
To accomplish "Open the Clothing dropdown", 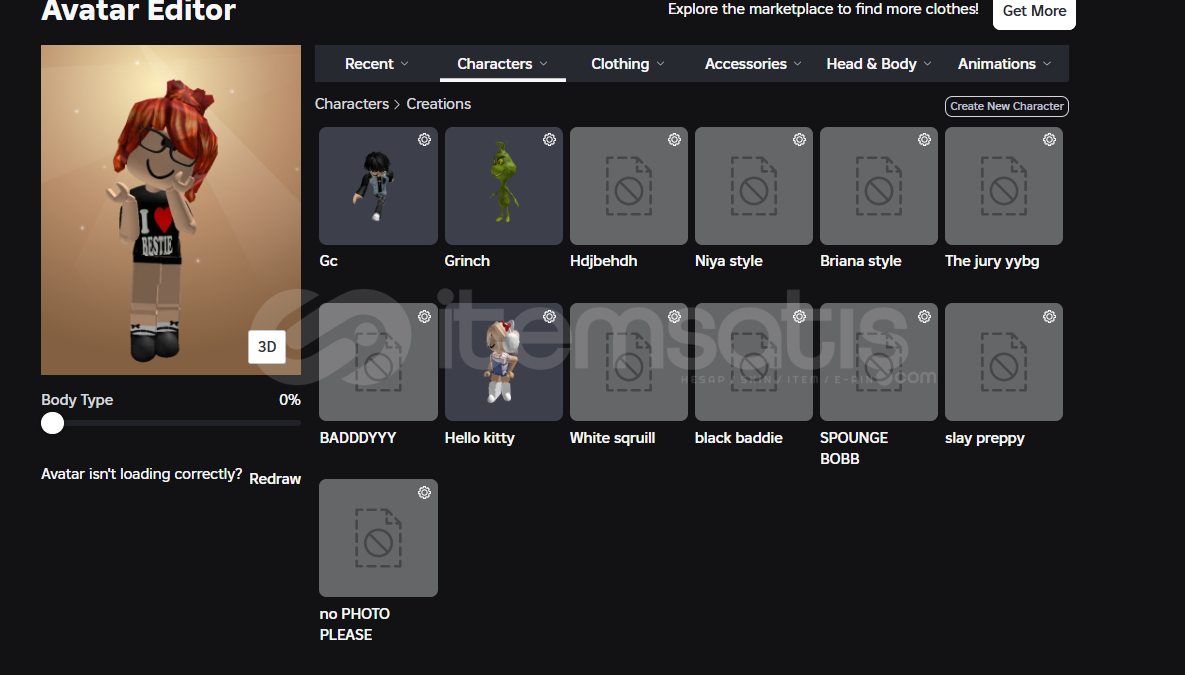I will click(627, 64).
